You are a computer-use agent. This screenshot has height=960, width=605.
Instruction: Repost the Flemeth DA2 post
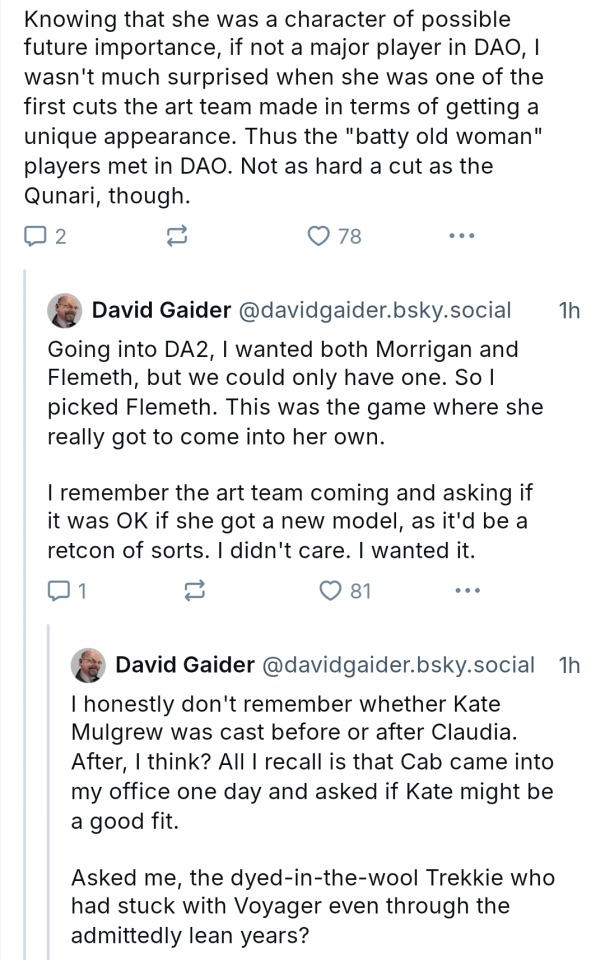click(196, 591)
